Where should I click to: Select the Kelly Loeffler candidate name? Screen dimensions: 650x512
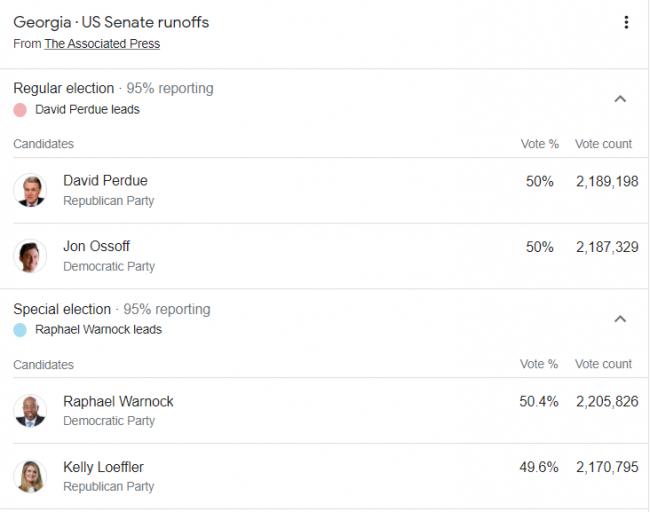click(104, 467)
